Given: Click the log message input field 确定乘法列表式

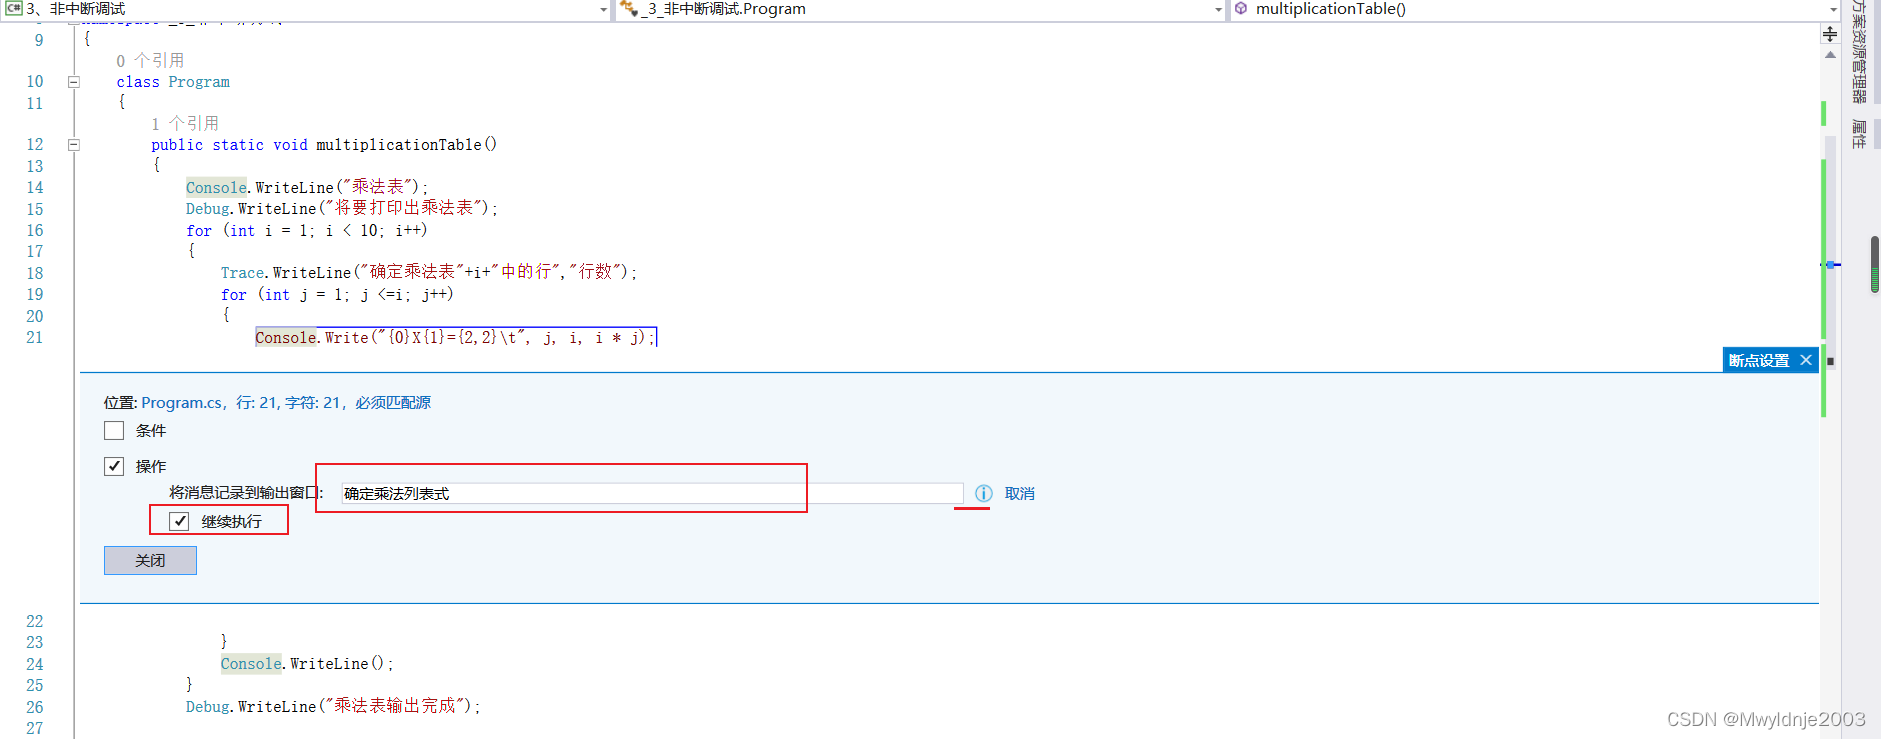Looking at the screenshot, I should pyautogui.click(x=652, y=493).
